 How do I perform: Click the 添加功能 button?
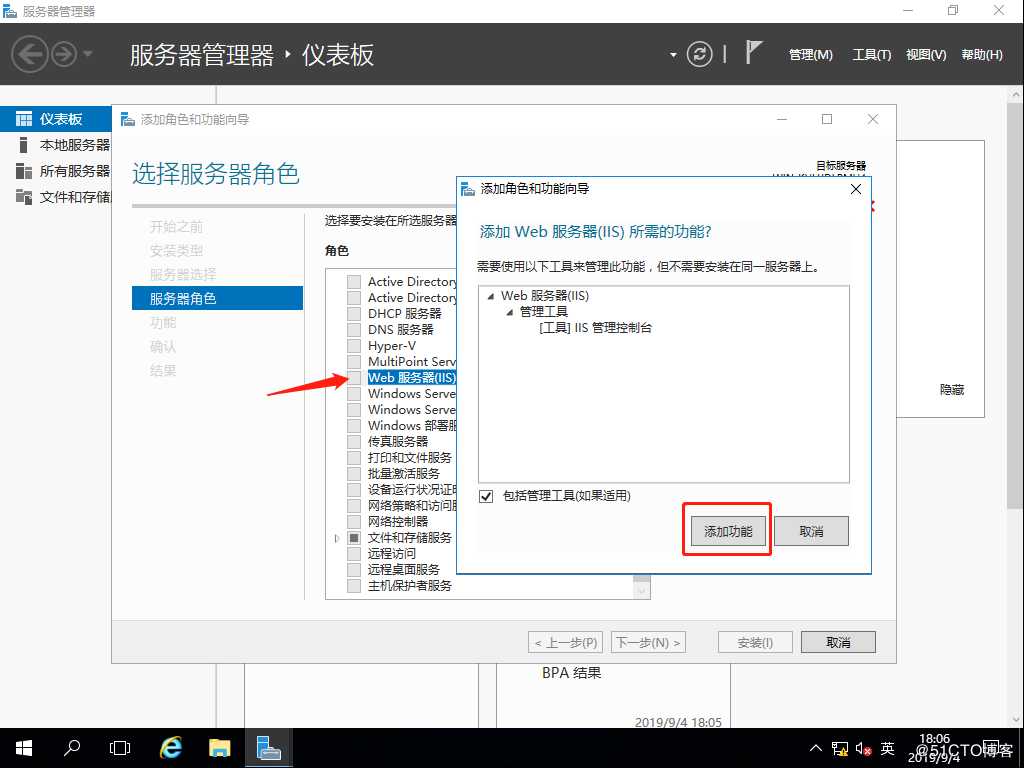(728, 532)
